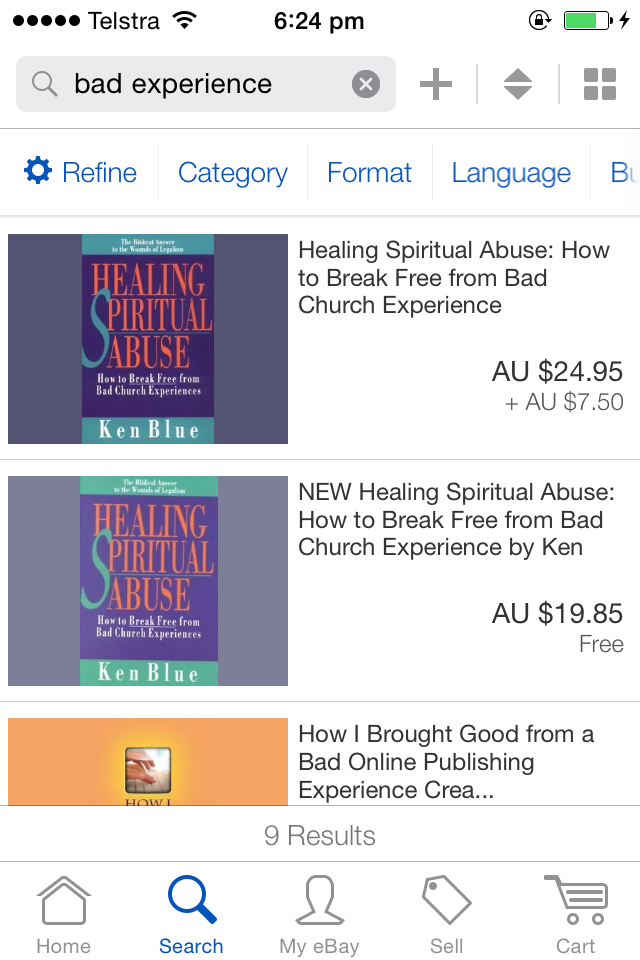
Task: Open first Healing Spiritual Abuse book thumbnail
Action: [x=148, y=339]
